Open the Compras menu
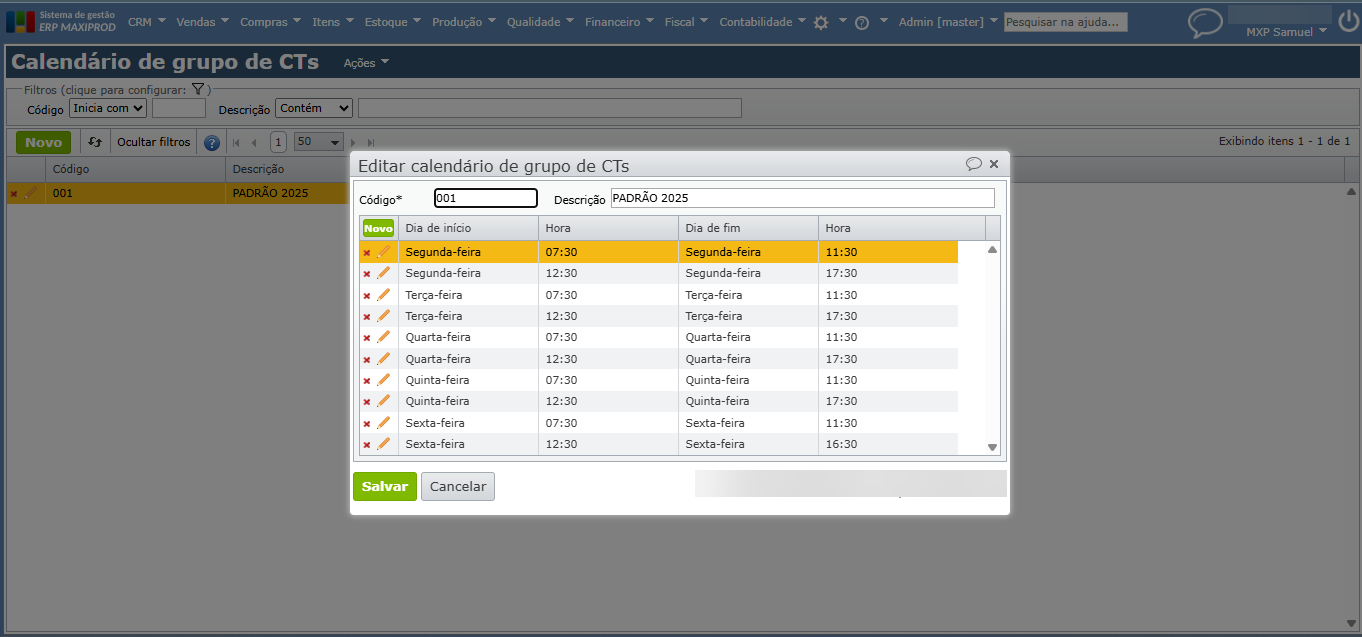Screen dimensions: 1362x637 coord(270,22)
